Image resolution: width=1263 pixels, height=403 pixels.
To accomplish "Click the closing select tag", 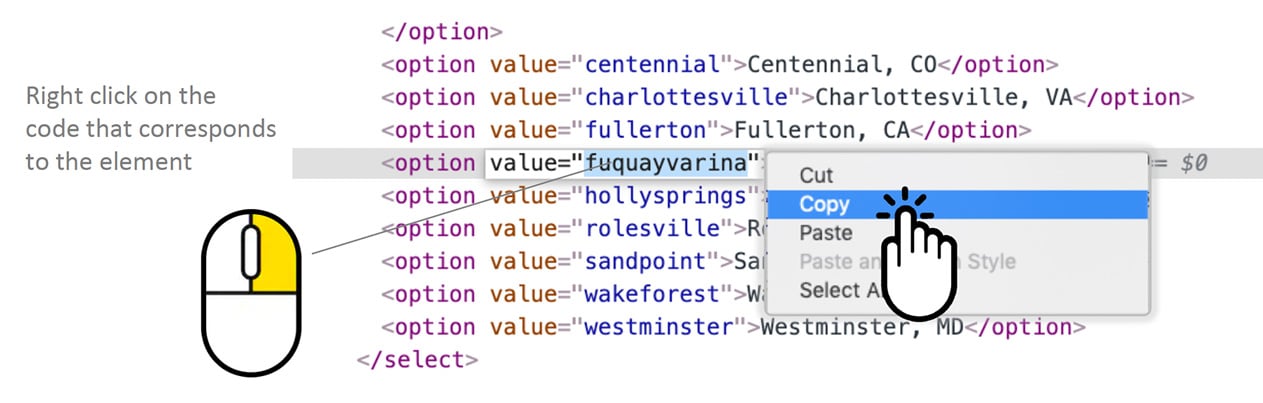I will [417, 360].
